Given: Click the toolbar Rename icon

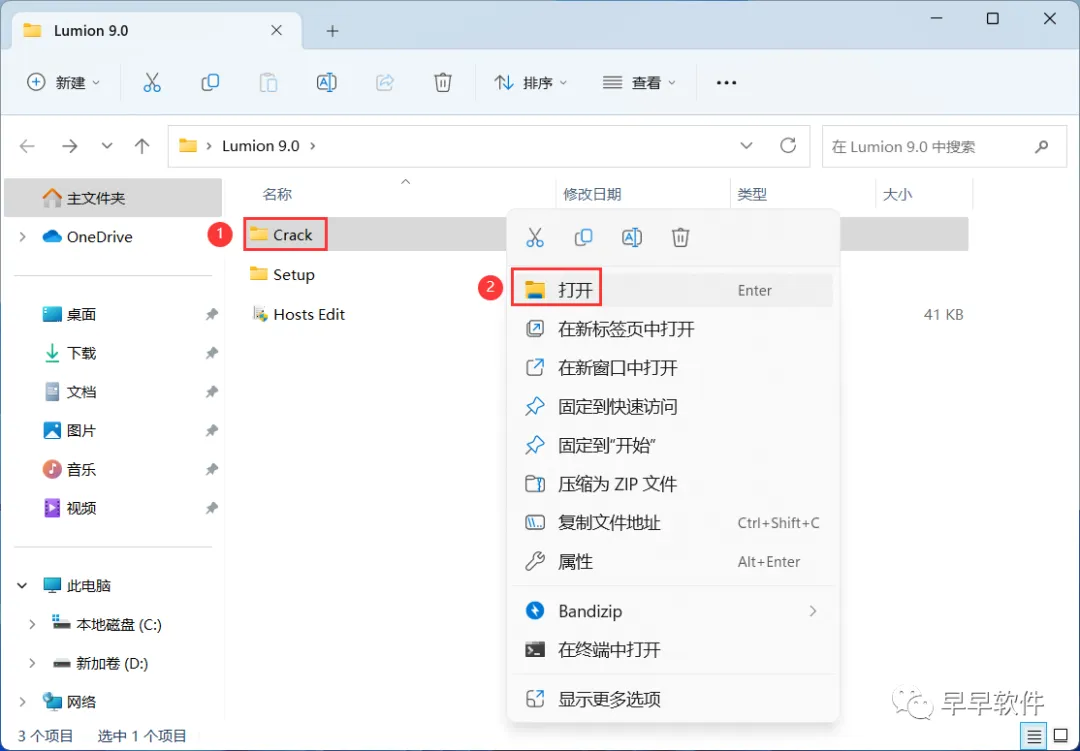Looking at the screenshot, I should click(326, 83).
